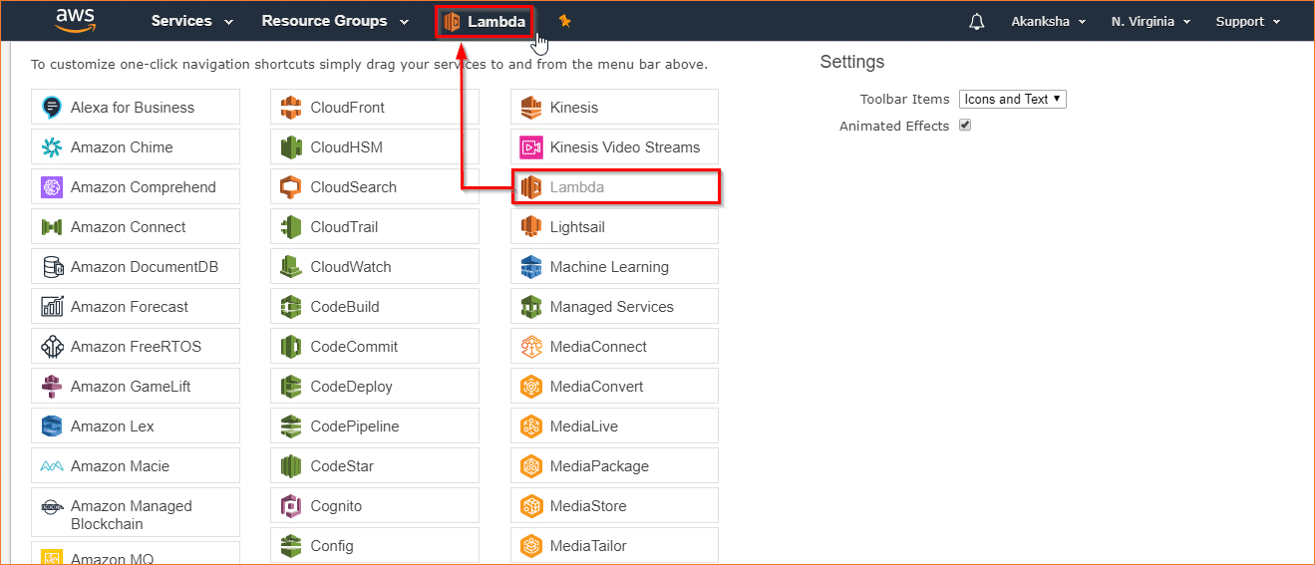
Task: Open the Akanksha account menu
Action: pos(1048,22)
